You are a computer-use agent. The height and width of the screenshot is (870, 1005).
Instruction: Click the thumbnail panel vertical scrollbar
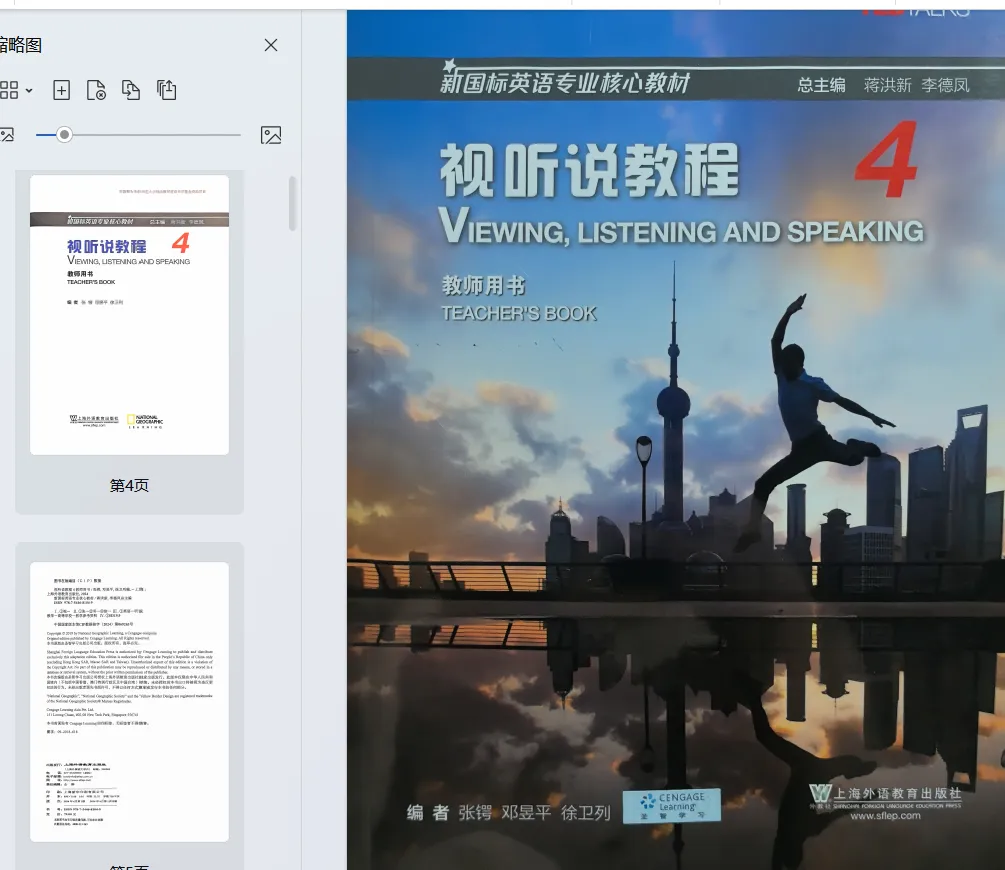tap(292, 203)
